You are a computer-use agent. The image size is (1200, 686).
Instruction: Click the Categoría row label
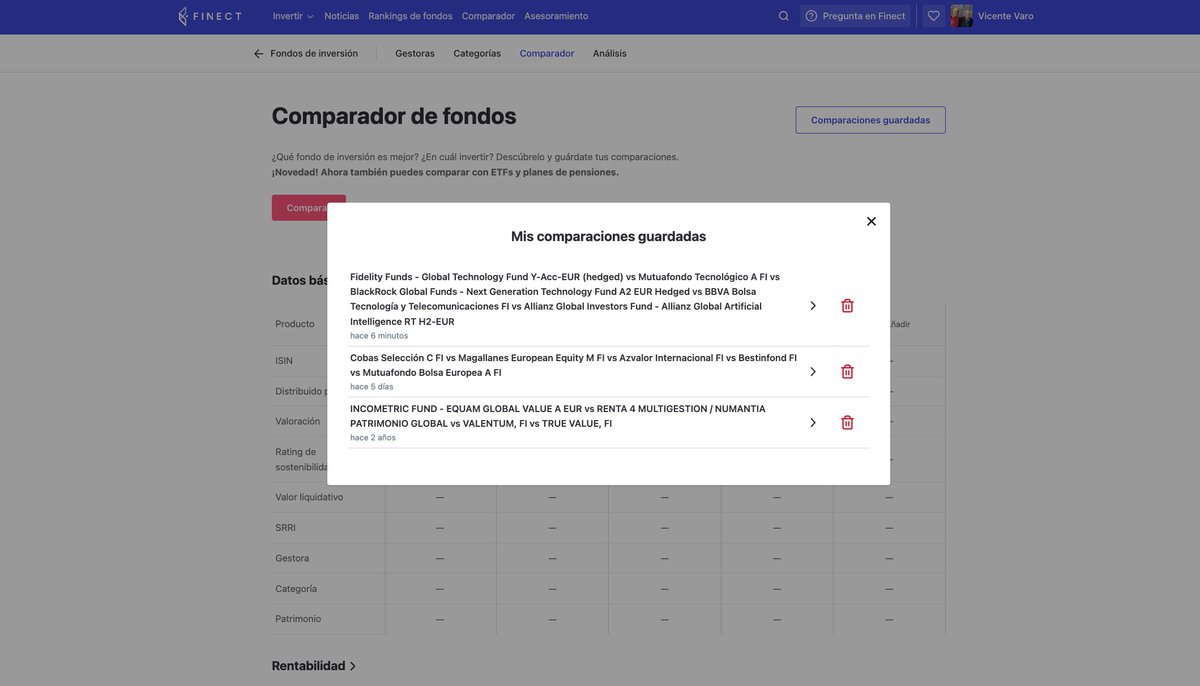tap(296, 589)
